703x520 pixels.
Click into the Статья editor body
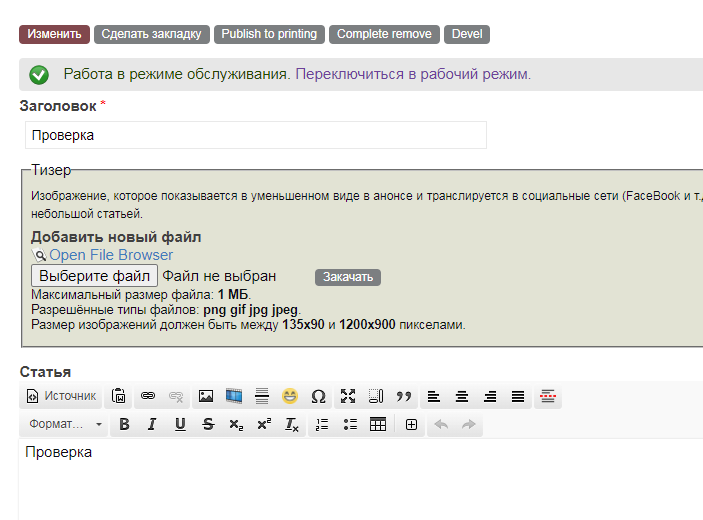(361, 480)
